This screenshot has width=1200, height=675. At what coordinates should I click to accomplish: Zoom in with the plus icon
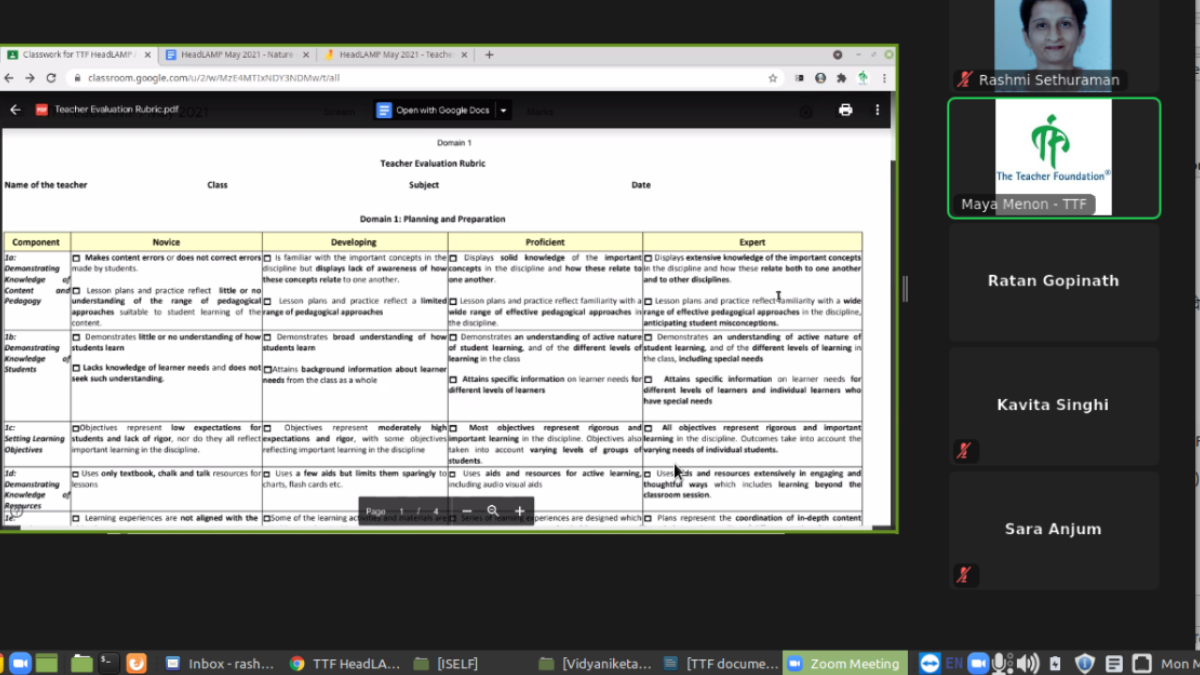click(x=519, y=511)
